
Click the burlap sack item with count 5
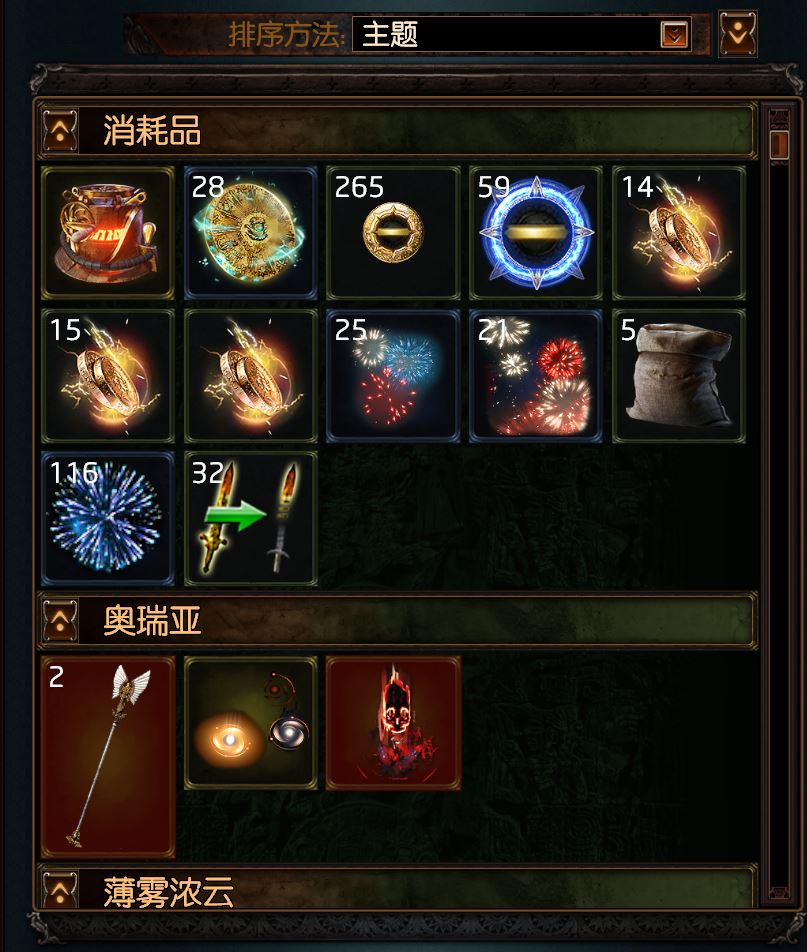point(679,376)
